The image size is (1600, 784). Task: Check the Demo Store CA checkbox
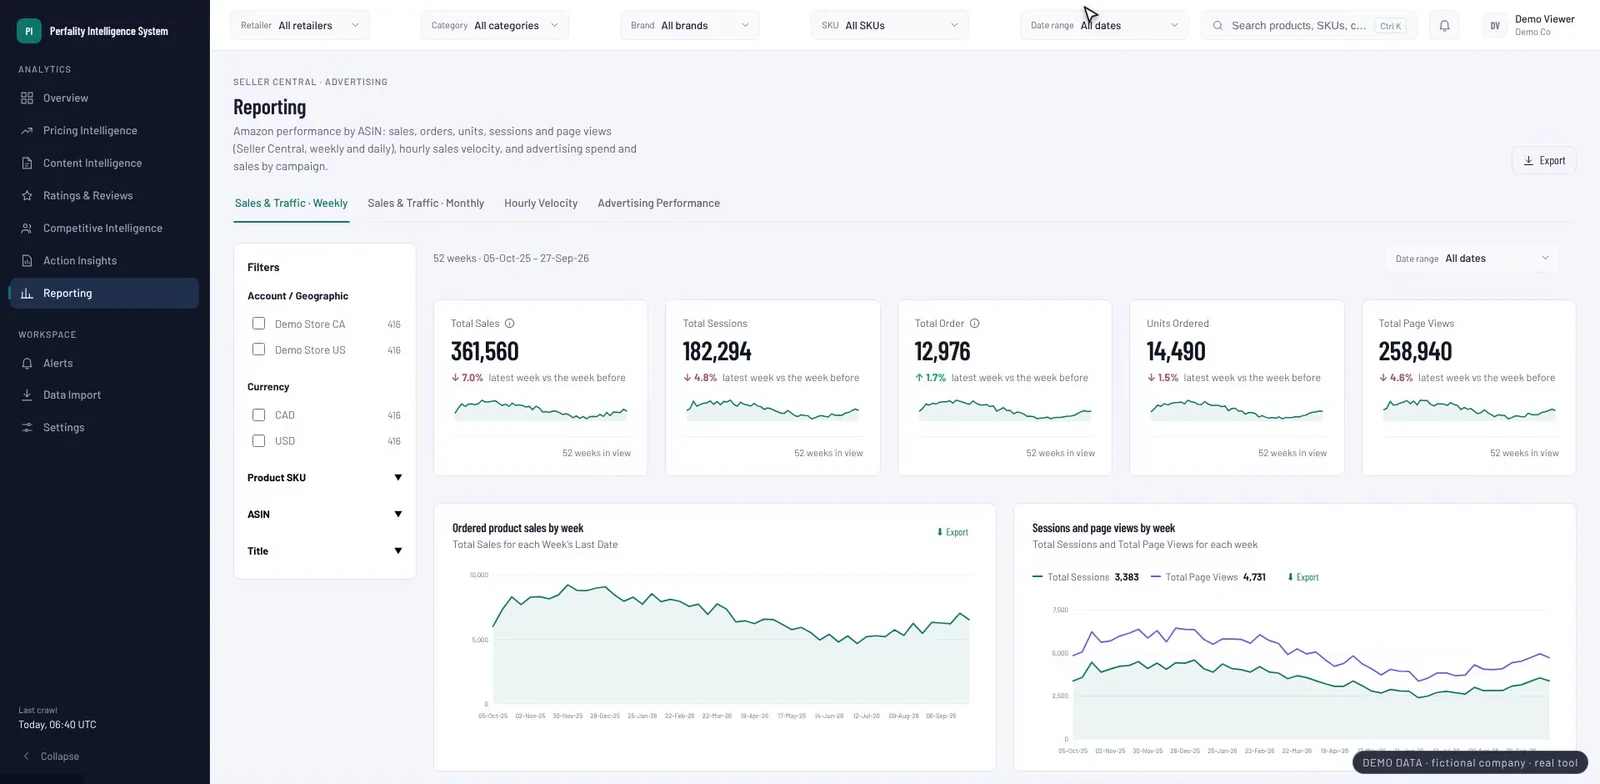258,324
